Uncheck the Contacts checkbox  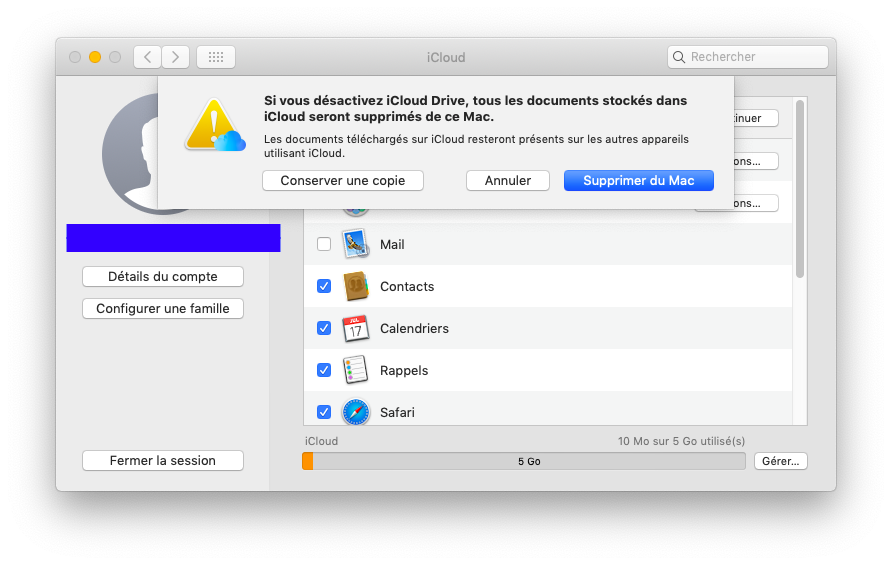pos(324,286)
